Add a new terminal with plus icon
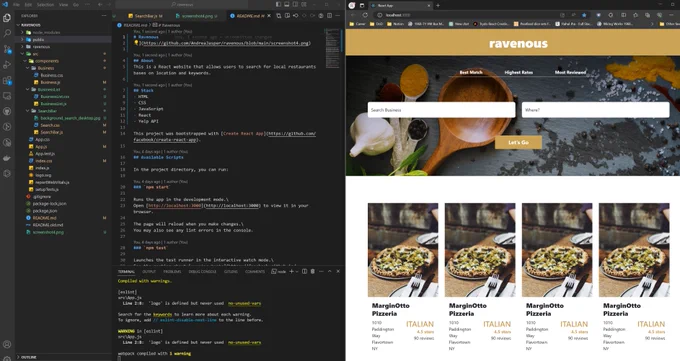The height and width of the screenshot is (361, 680). 291,271
